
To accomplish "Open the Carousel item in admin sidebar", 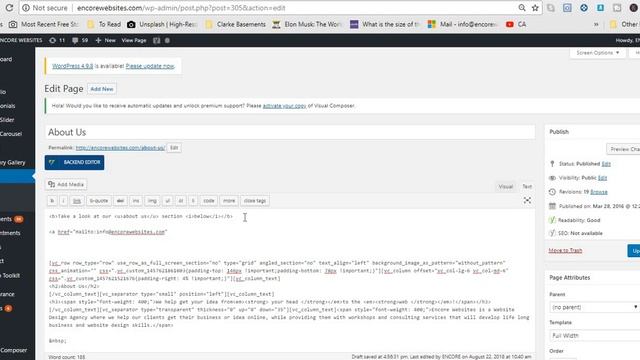I will (11, 134).
